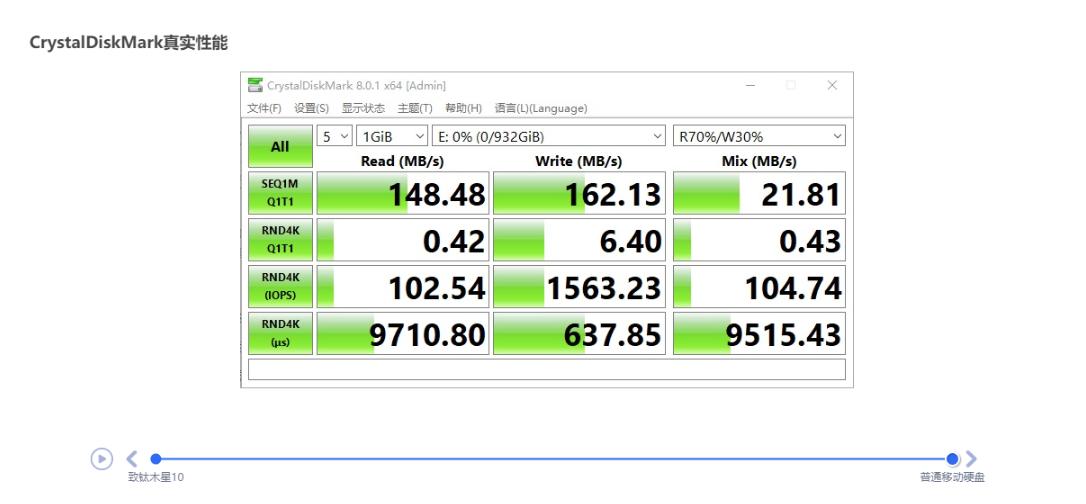Open the test count dropdown showing 5
Viewport: 1086px width, 504px height.
[335, 136]
